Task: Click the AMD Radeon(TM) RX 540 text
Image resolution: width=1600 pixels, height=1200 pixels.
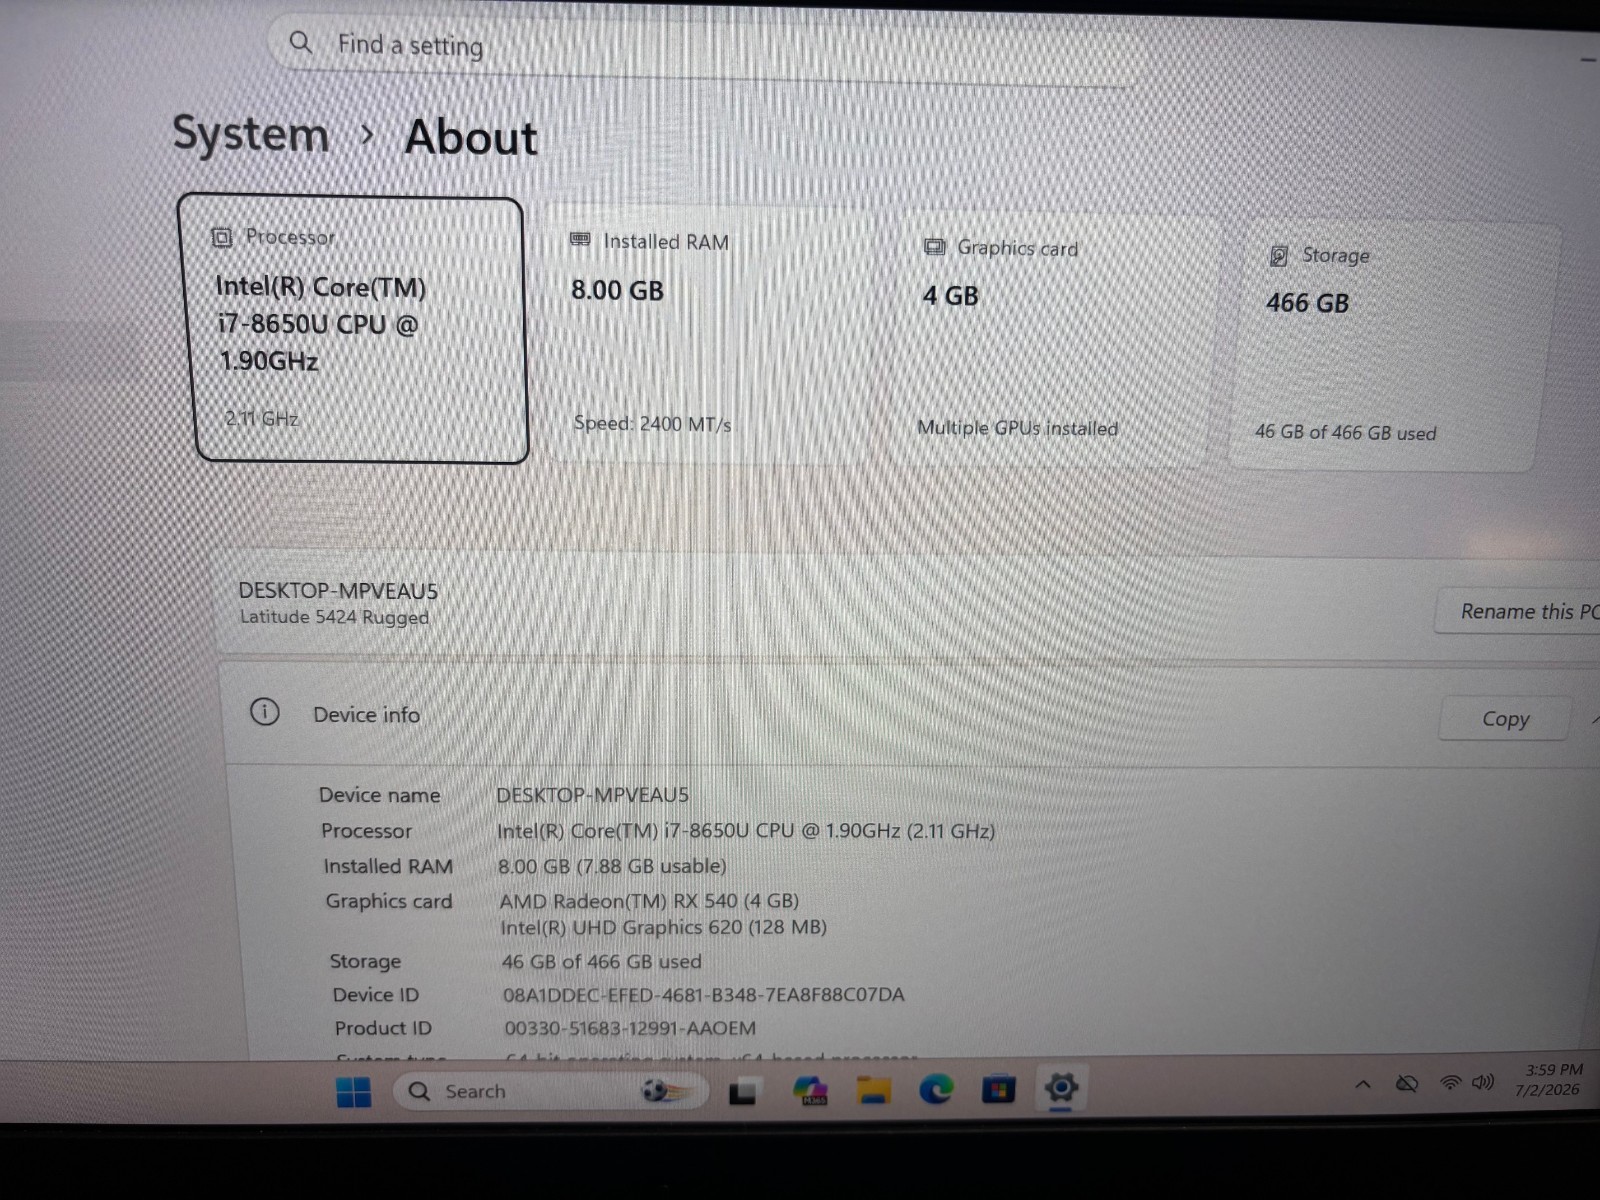Action: (649, 901)
